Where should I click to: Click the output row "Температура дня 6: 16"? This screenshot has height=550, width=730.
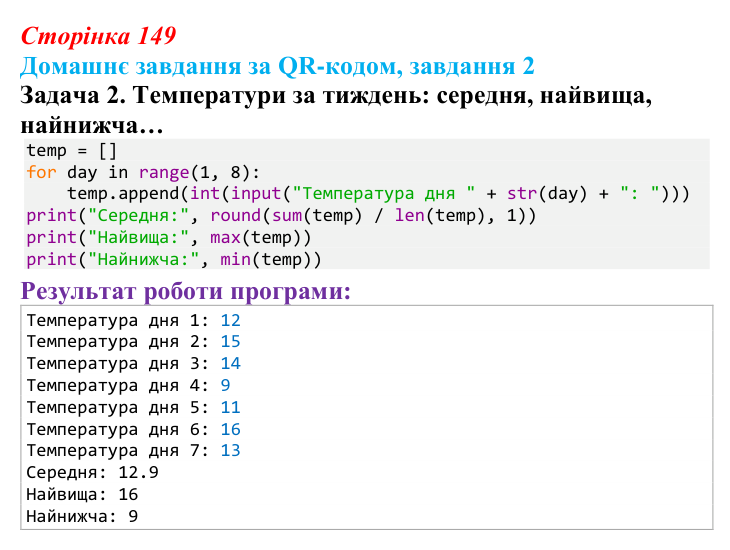pyautogui.click(x=133, y=429)
